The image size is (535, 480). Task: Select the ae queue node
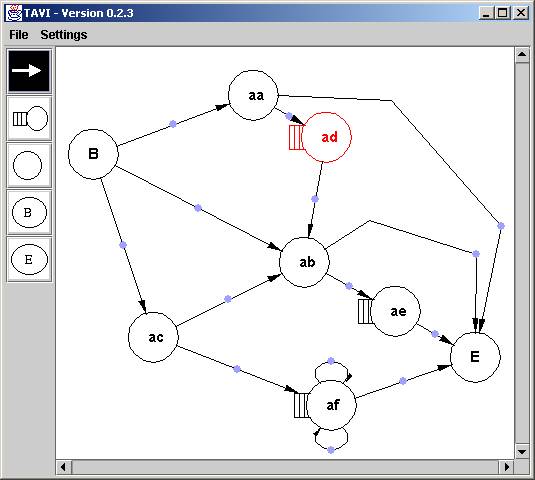point(389,311)
